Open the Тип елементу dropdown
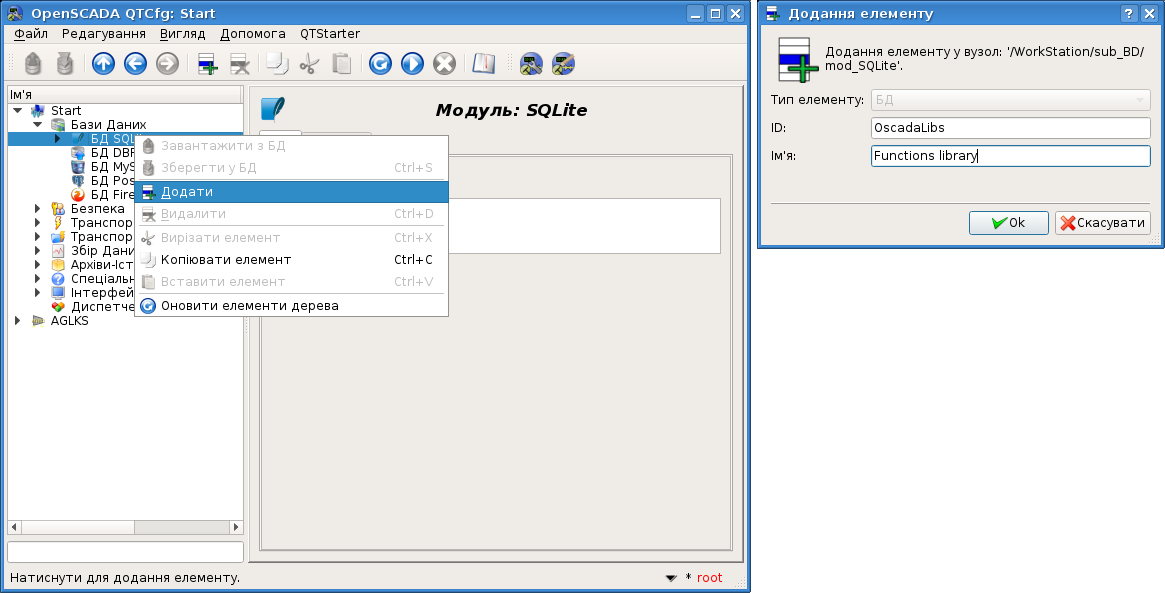 (1010, 100)
